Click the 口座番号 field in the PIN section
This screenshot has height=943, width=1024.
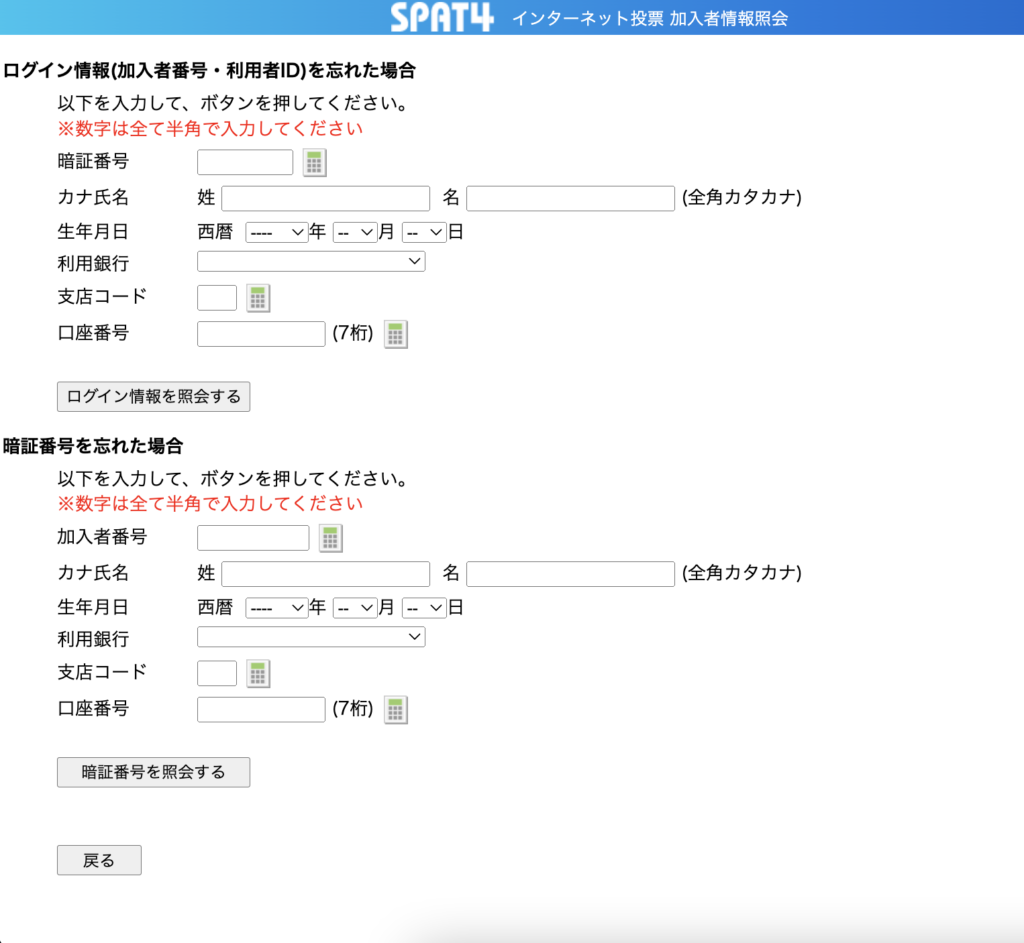click(x=261, y=709)
